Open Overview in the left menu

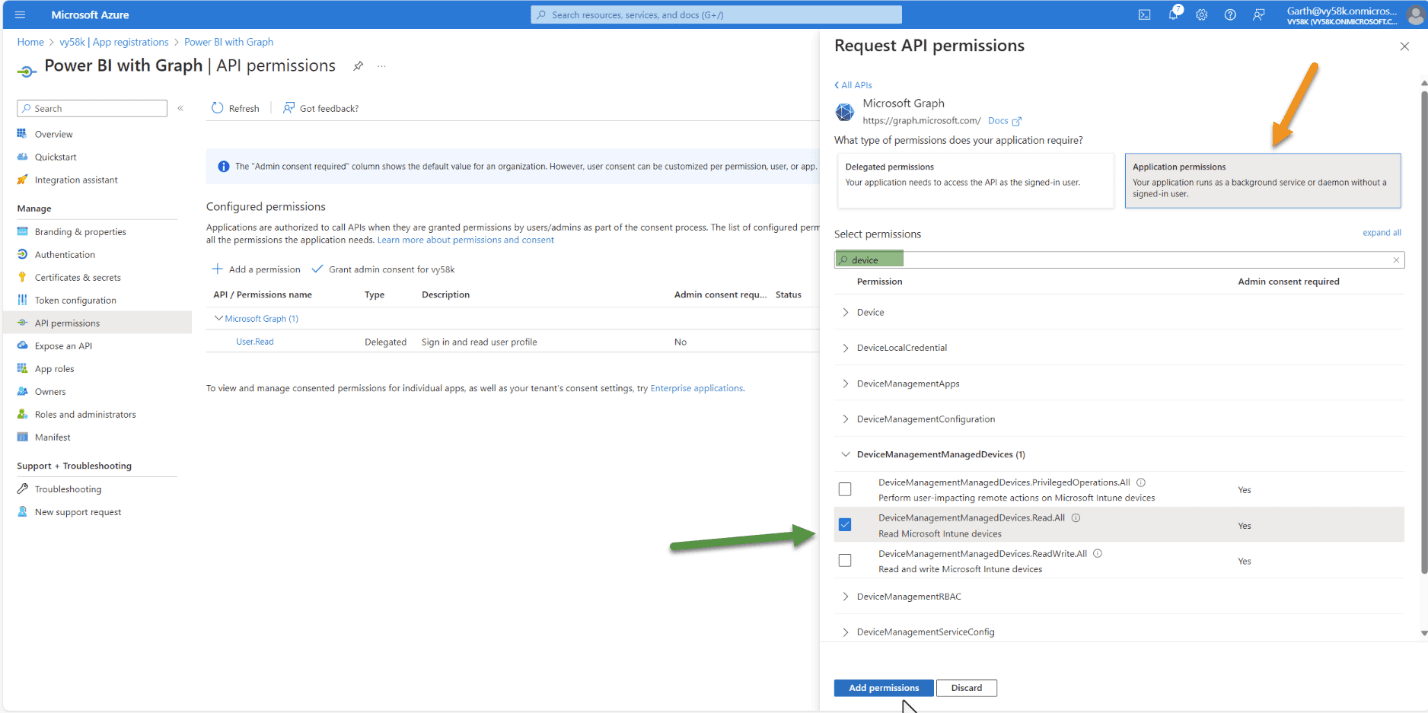(53, 134)
